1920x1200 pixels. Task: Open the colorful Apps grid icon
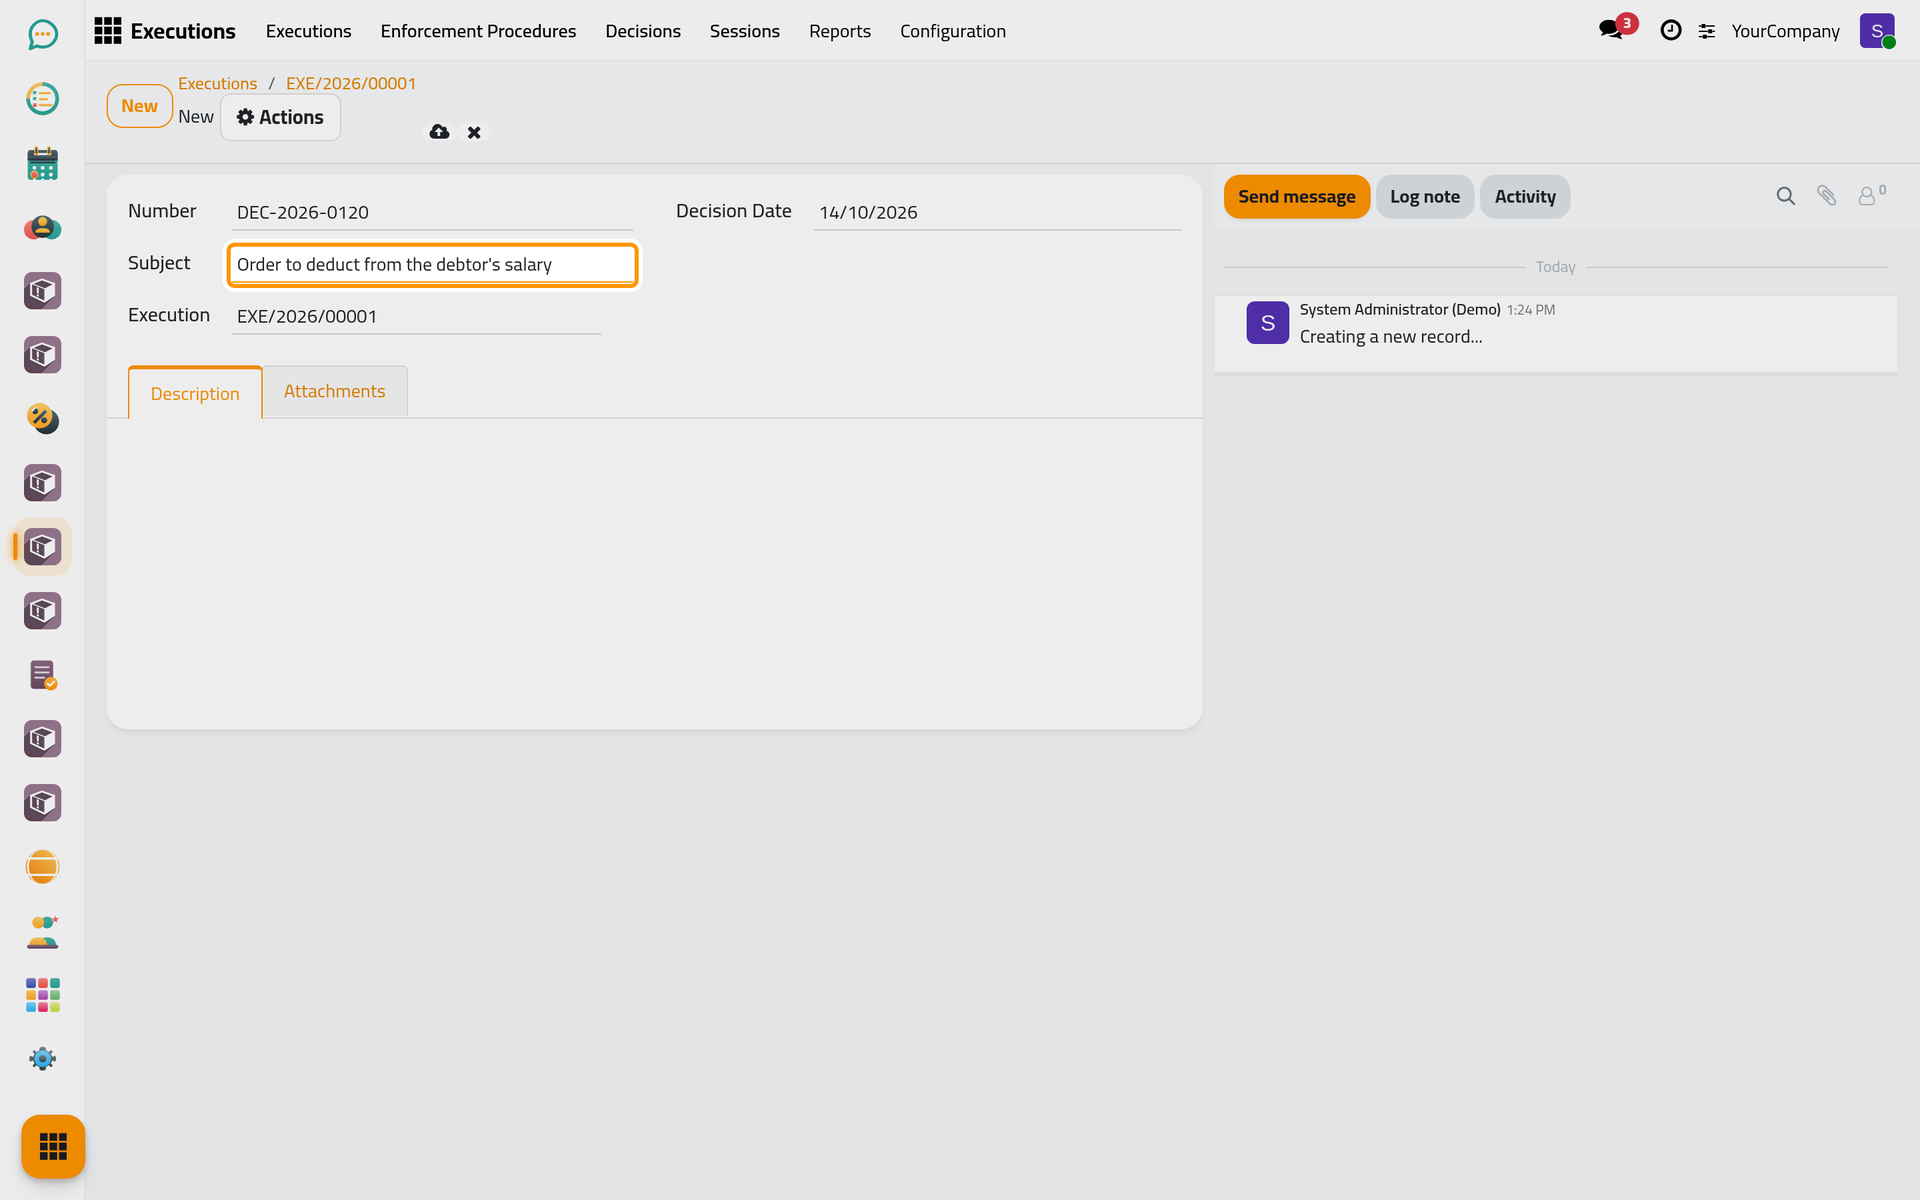42,995
